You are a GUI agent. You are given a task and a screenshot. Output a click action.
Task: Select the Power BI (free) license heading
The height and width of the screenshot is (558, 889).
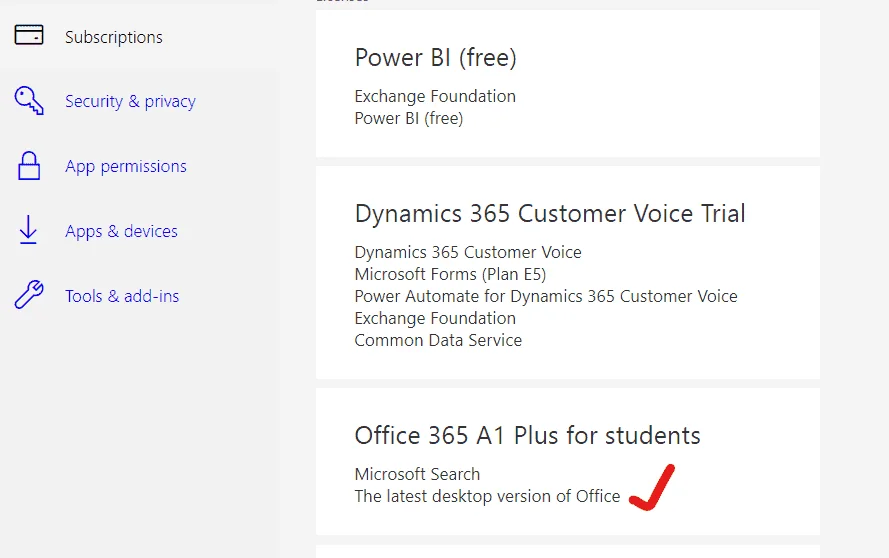coord(435,58)
